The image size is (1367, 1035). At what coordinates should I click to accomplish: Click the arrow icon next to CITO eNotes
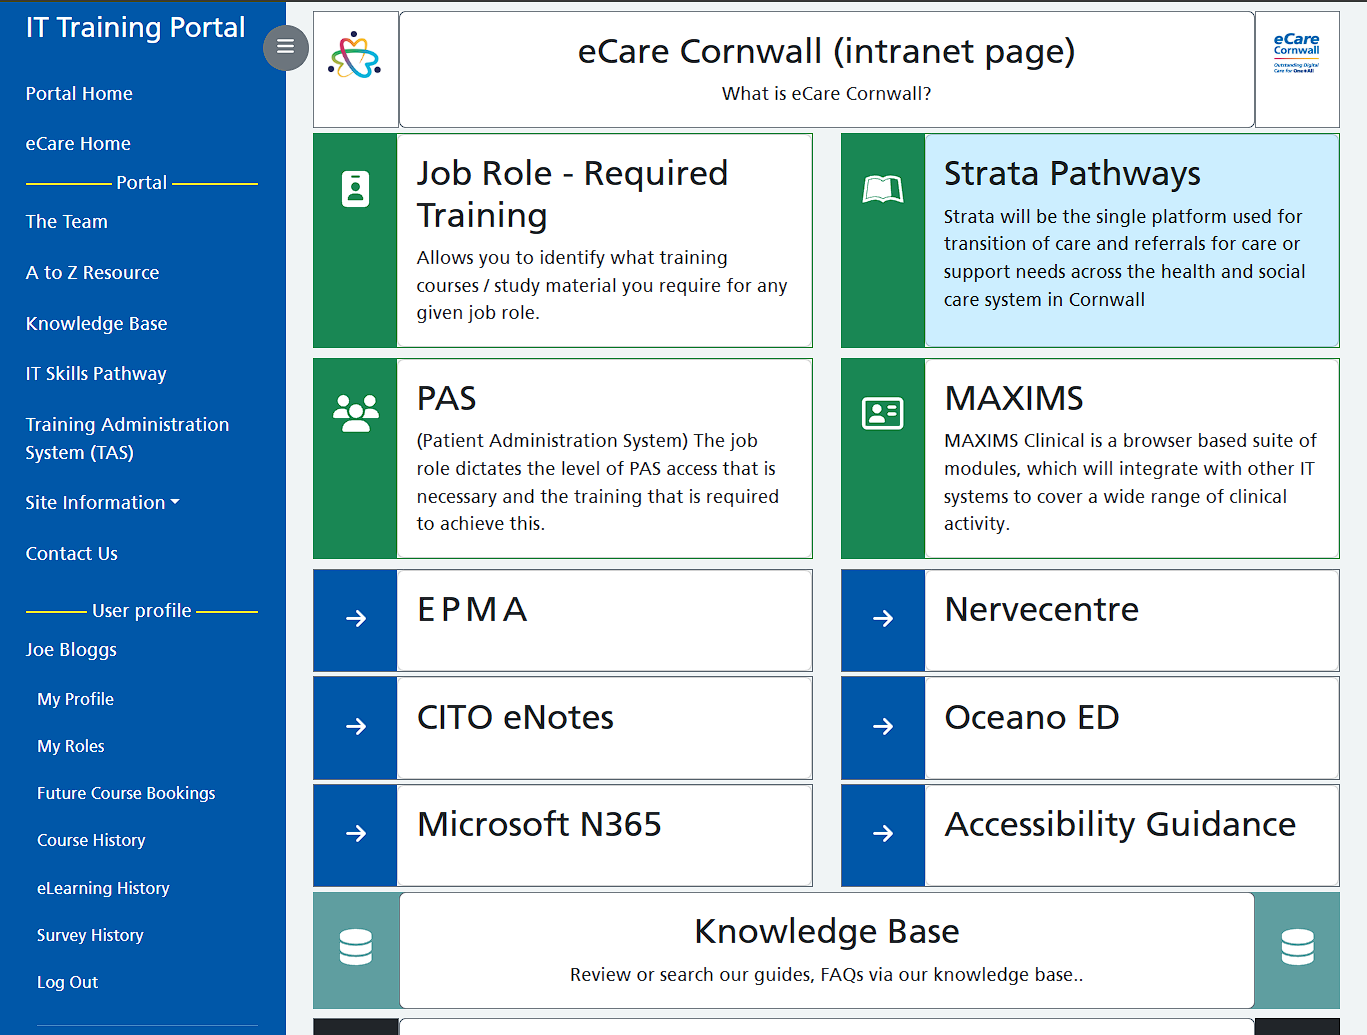pyautogui.click(x=356, y=727)
